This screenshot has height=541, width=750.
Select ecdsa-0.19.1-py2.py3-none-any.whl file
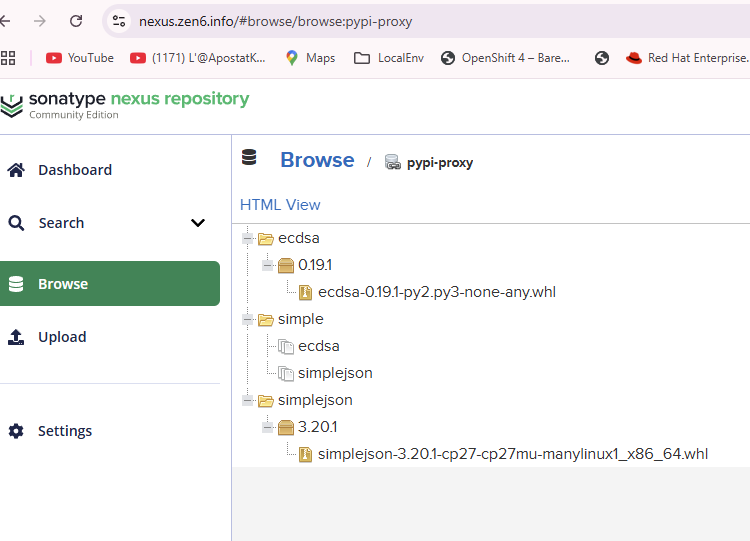(436, 293)
